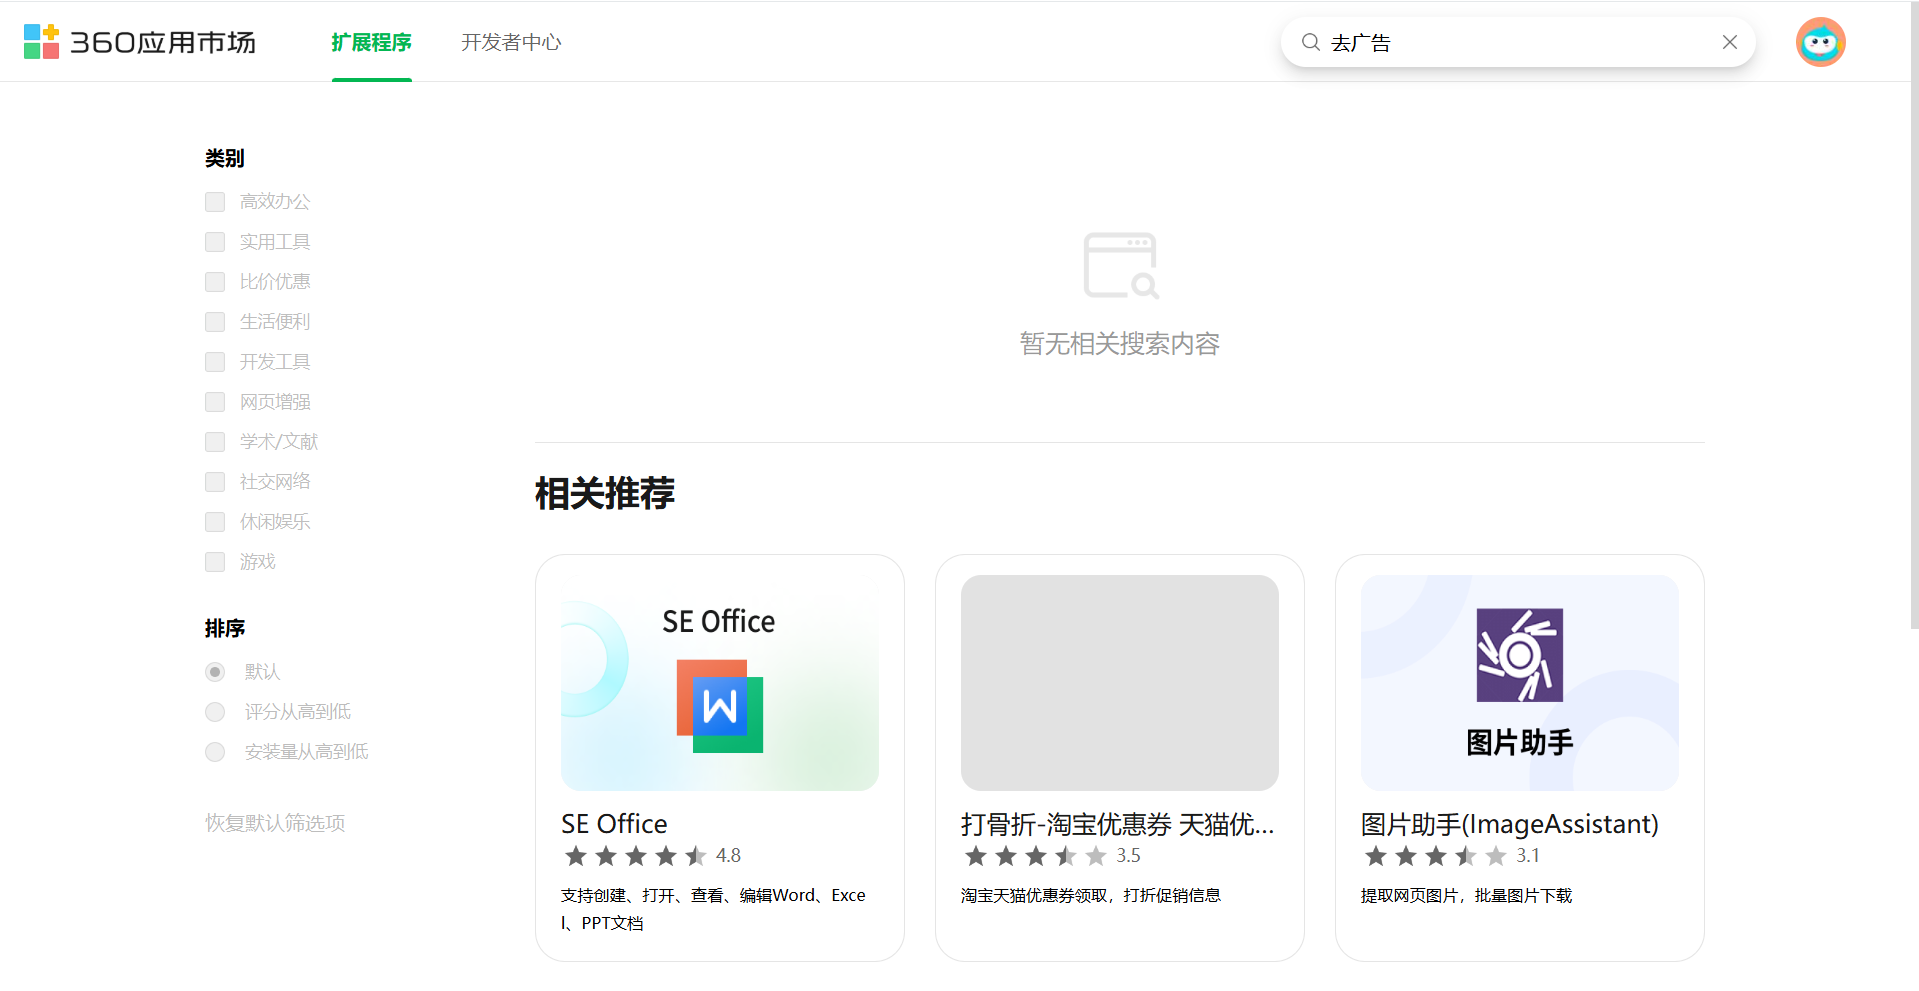Open the user avatar profile icon

[x=1820, y=42]
